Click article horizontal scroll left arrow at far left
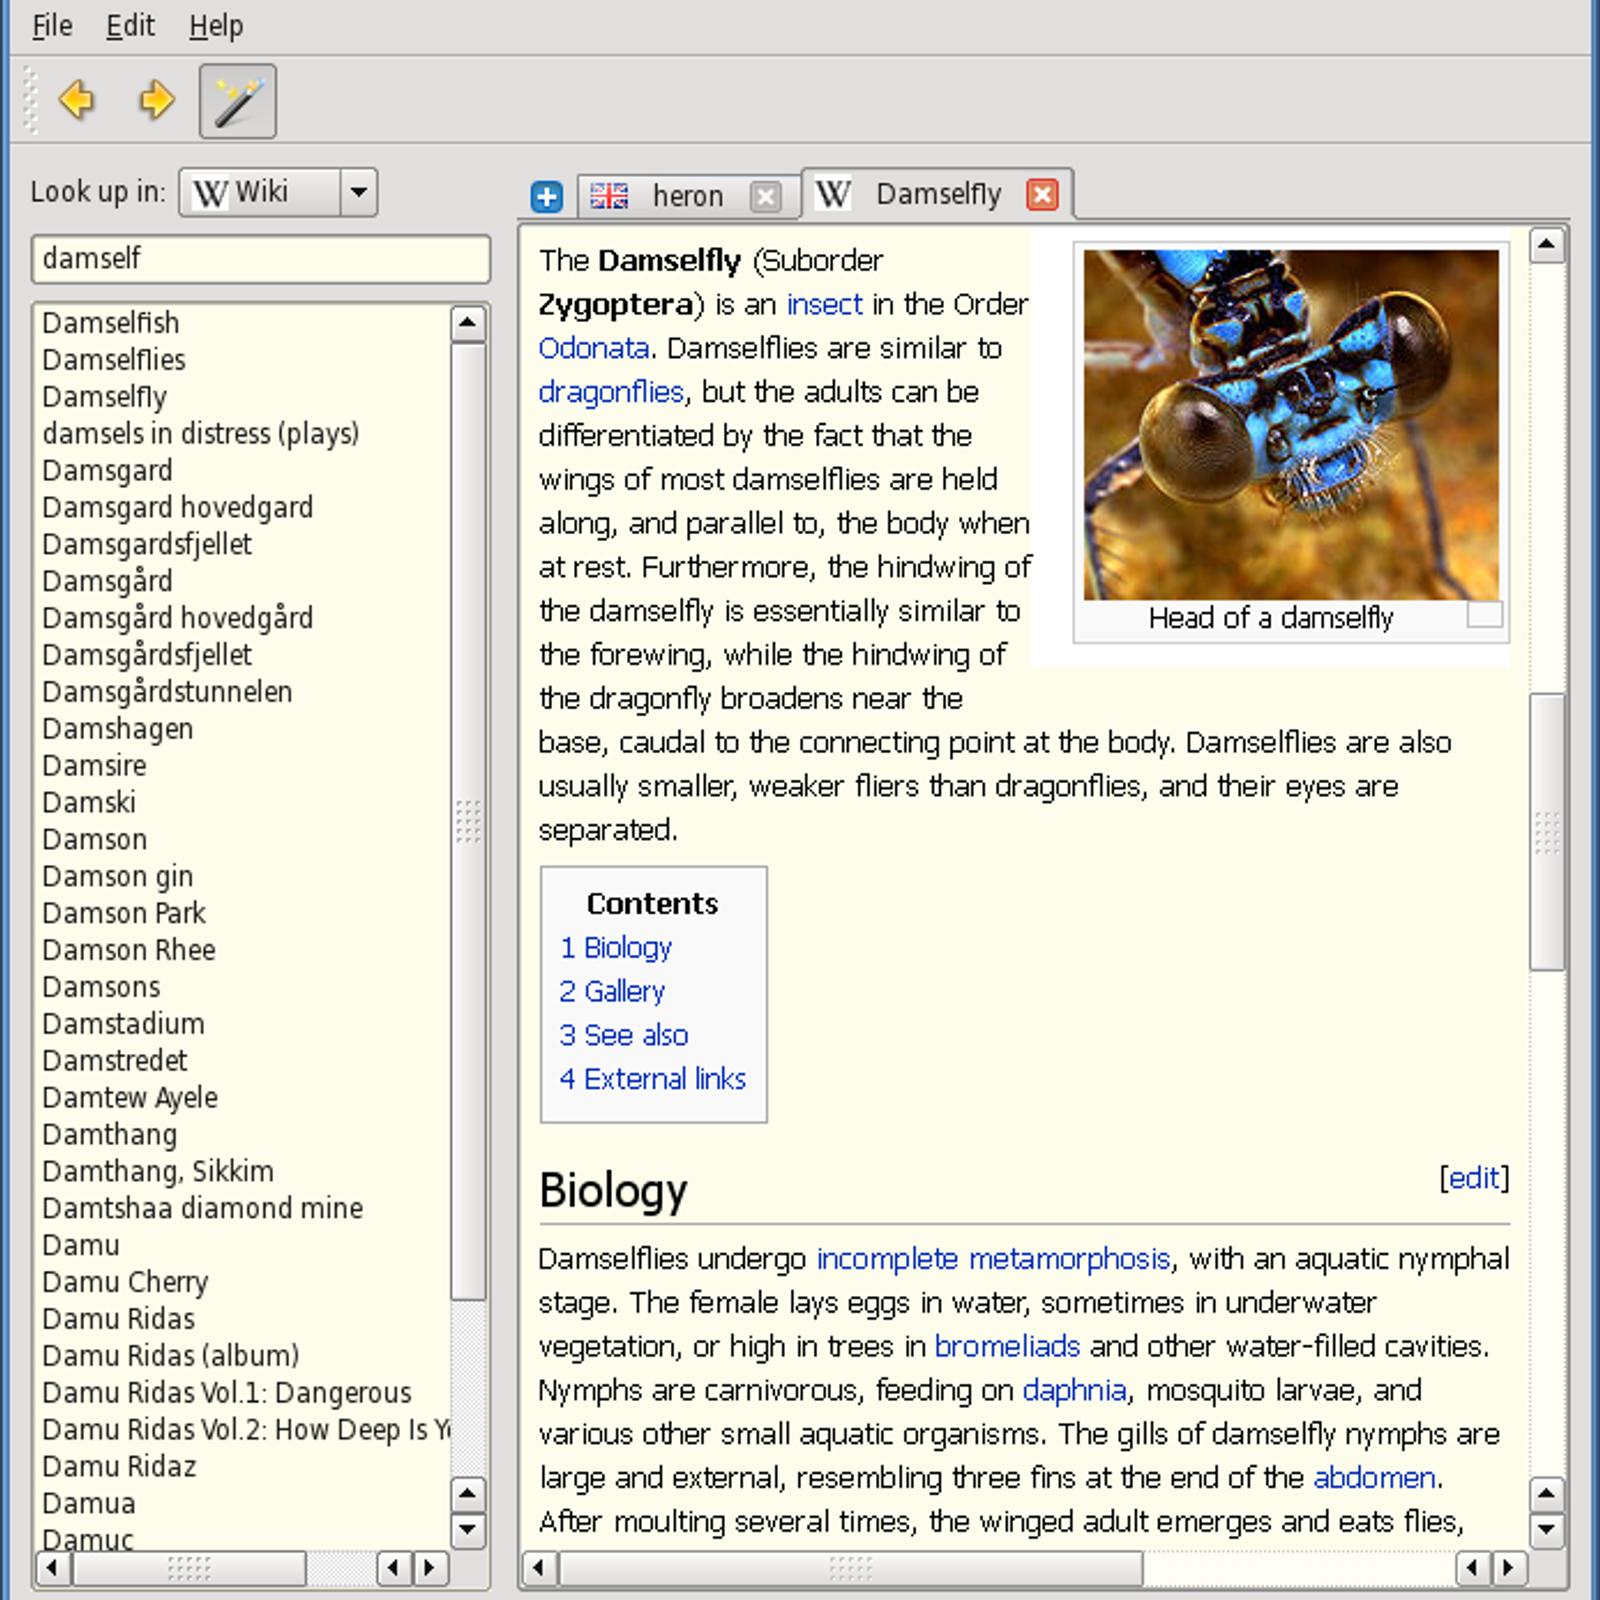The image size is (1600, 1600). click(539, 1568)
